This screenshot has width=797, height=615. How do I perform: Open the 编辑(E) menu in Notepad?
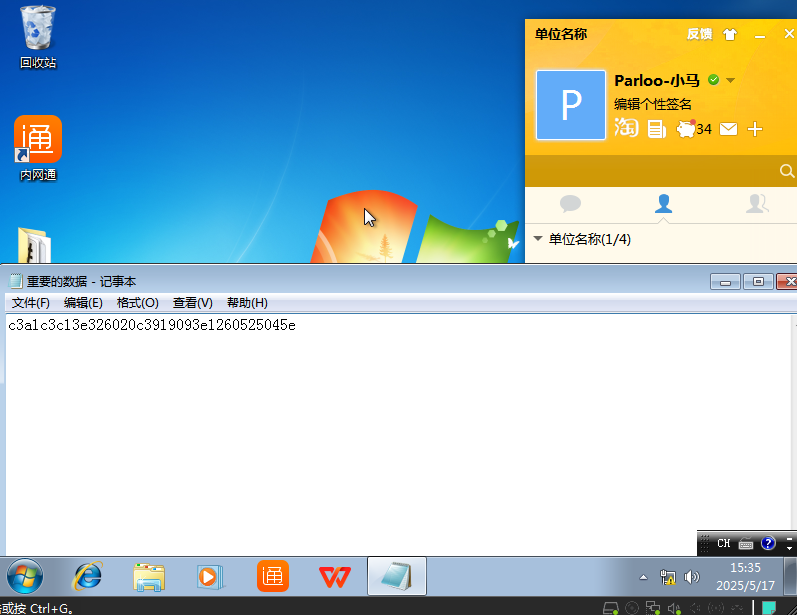[x=83, y=303]
